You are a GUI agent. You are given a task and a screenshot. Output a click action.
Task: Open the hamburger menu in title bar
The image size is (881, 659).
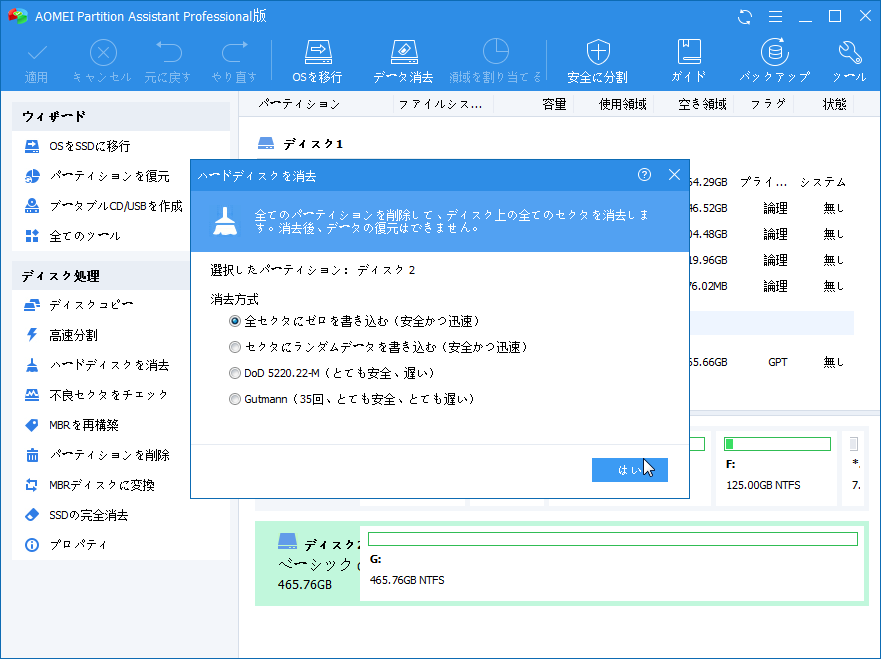click(x=775, y=17)
